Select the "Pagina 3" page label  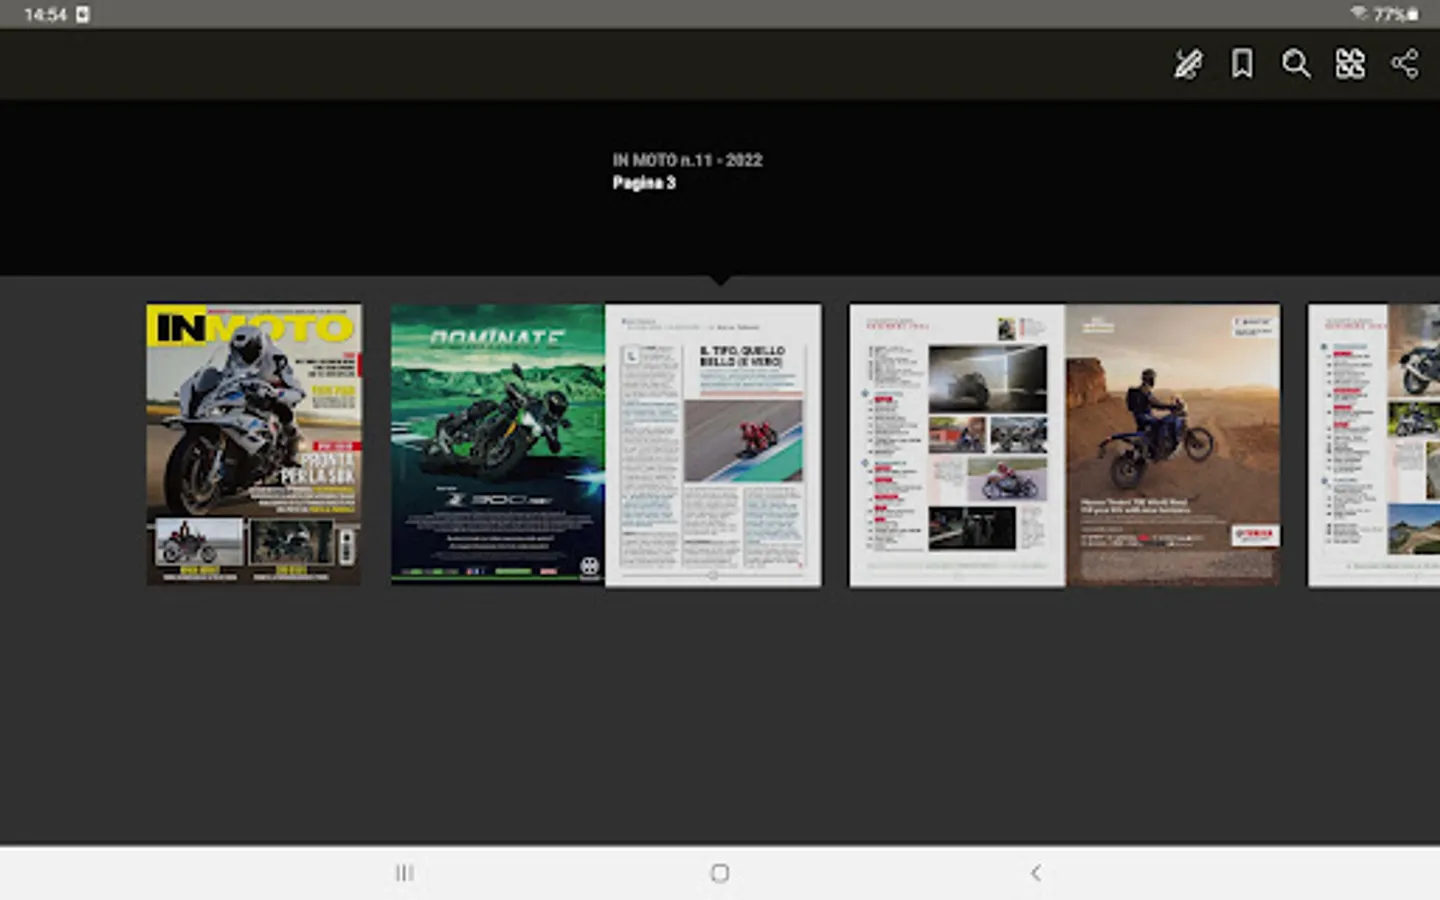click(644, 183)
